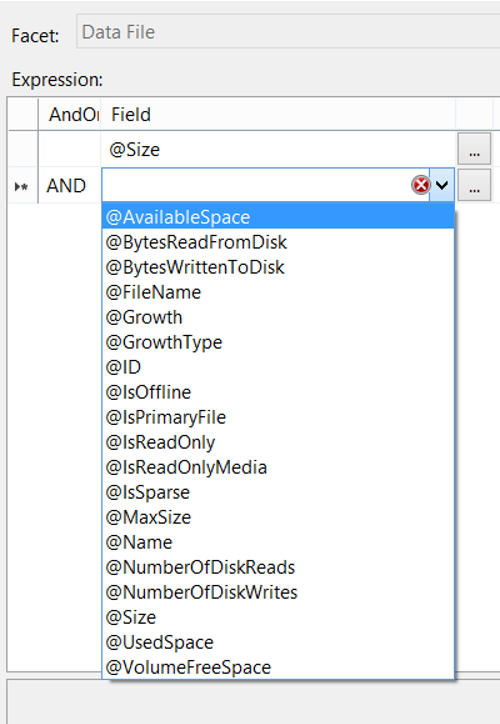Select @MaxSize from the dropdown
This screenshot has height=724, width=500.
pyautogui.click(x=278, y=517)
